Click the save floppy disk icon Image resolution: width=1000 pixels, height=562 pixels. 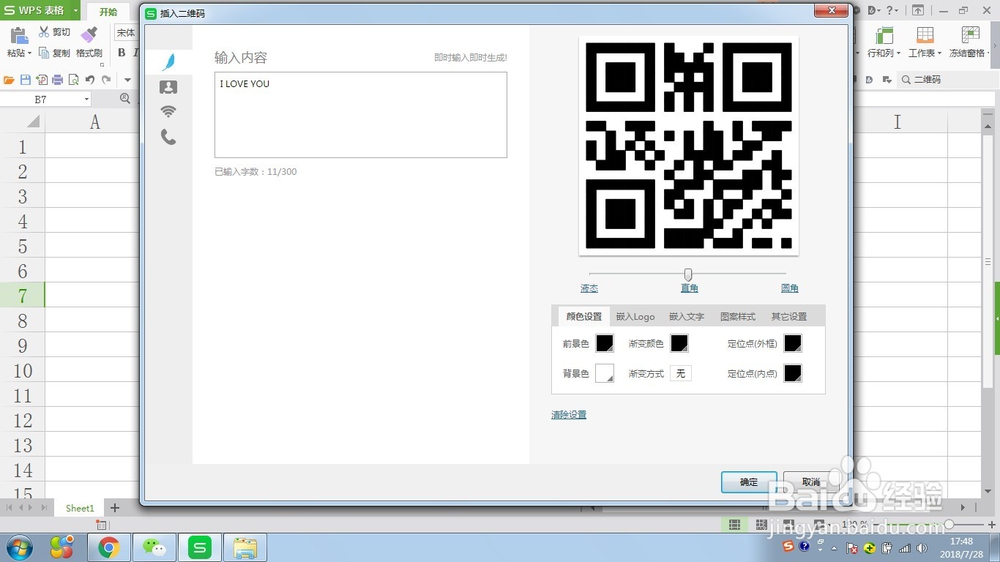pos(26,80)
